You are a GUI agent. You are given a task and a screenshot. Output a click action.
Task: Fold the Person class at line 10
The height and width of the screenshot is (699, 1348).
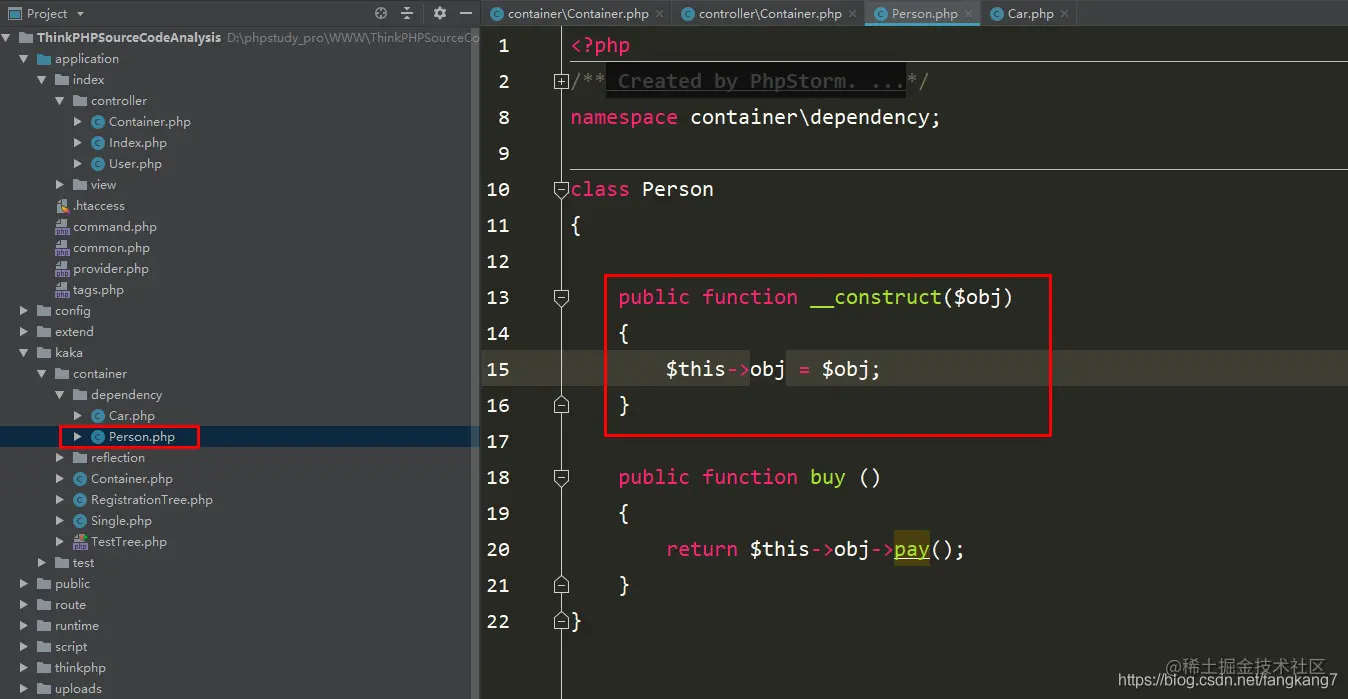click(561, 189)
